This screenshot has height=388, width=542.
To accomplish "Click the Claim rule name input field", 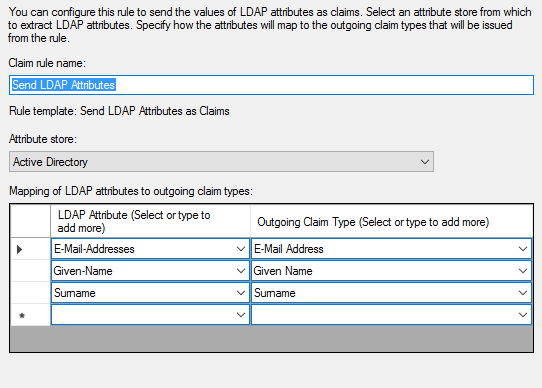I will click(x=271, y=85).
